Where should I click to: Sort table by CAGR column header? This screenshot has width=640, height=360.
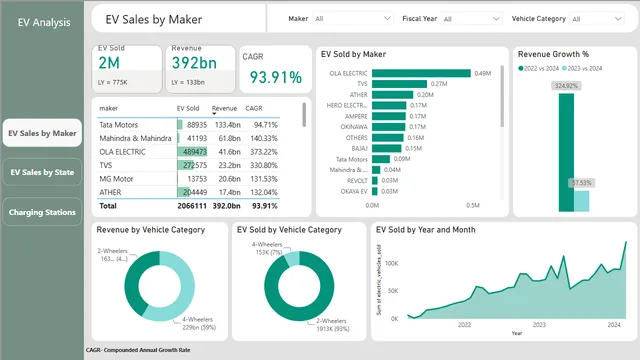point(254,108)
